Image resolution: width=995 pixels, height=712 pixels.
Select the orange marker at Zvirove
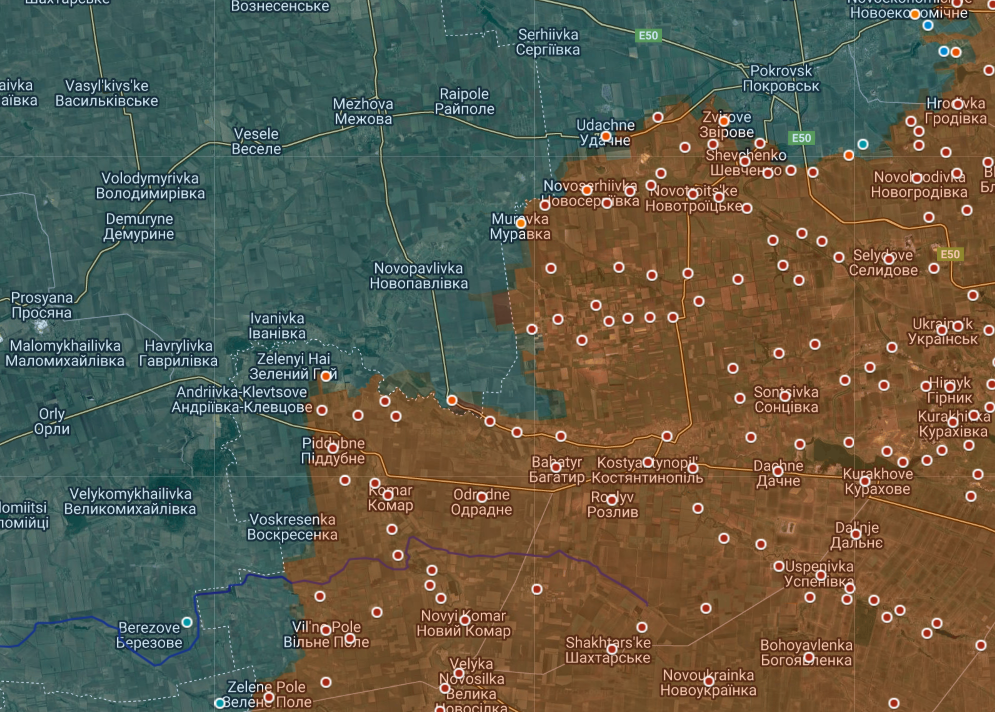tap(724, 121)
